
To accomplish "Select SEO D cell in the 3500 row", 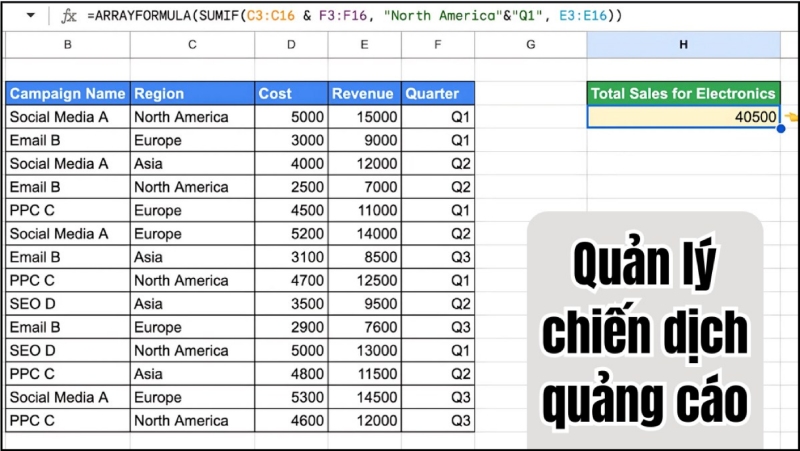I will [x=68, y=304].
